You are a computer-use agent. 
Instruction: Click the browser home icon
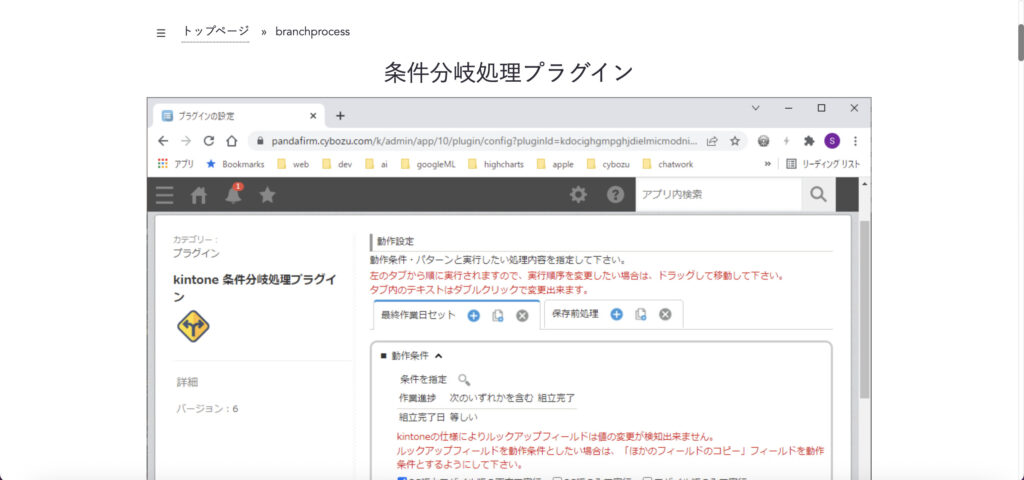[231, 141]
